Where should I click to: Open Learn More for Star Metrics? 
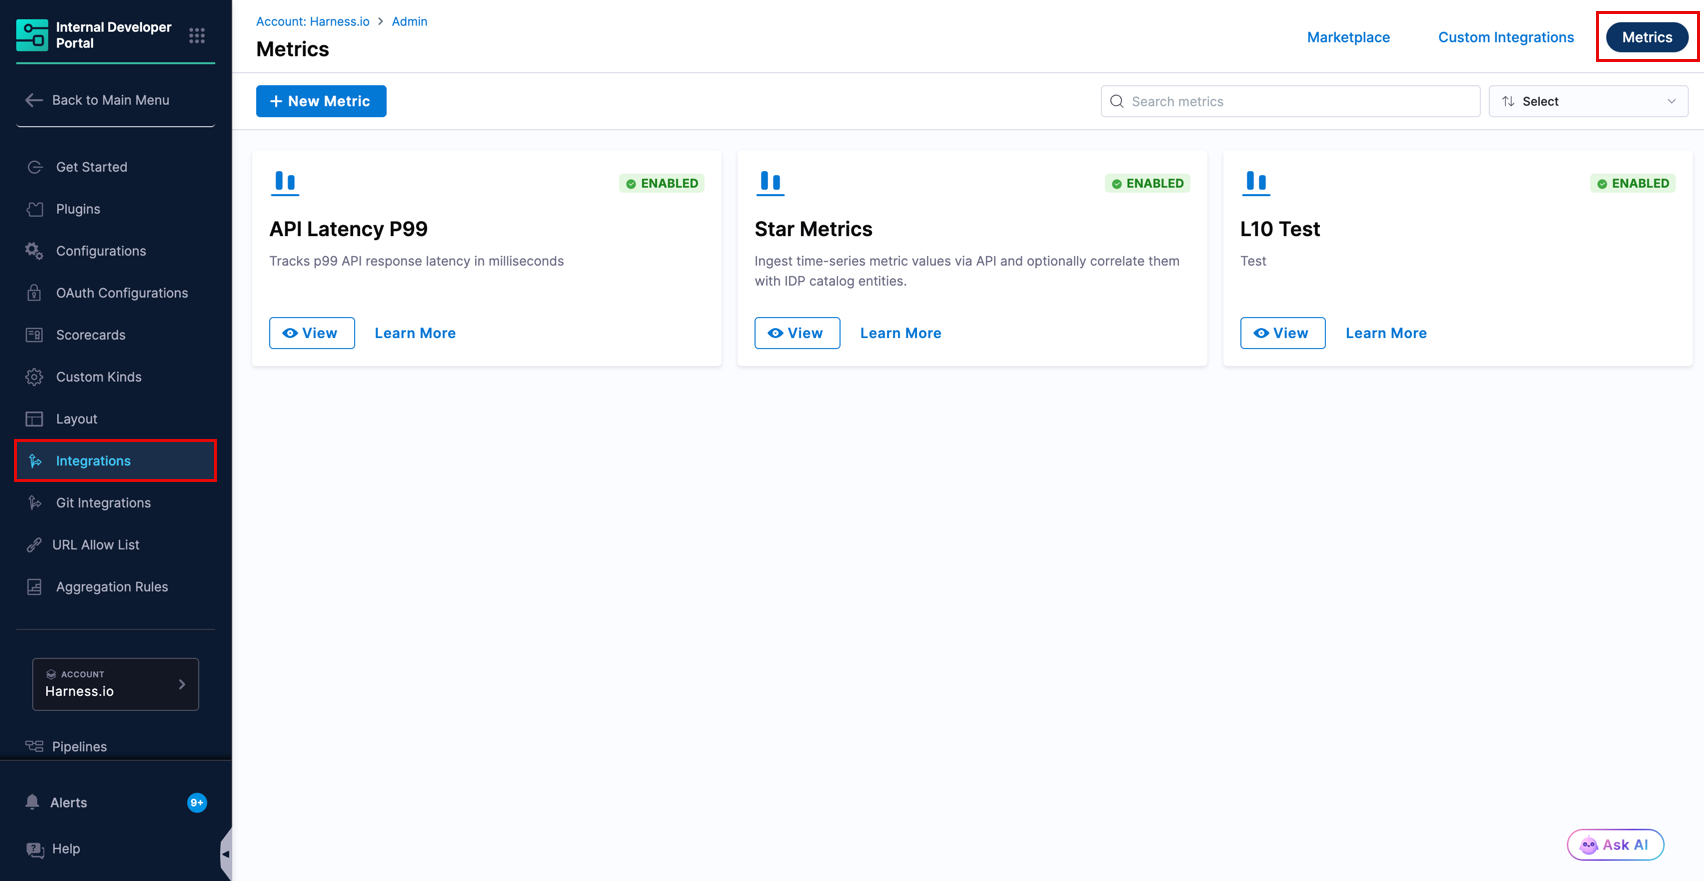pos(900,333)
